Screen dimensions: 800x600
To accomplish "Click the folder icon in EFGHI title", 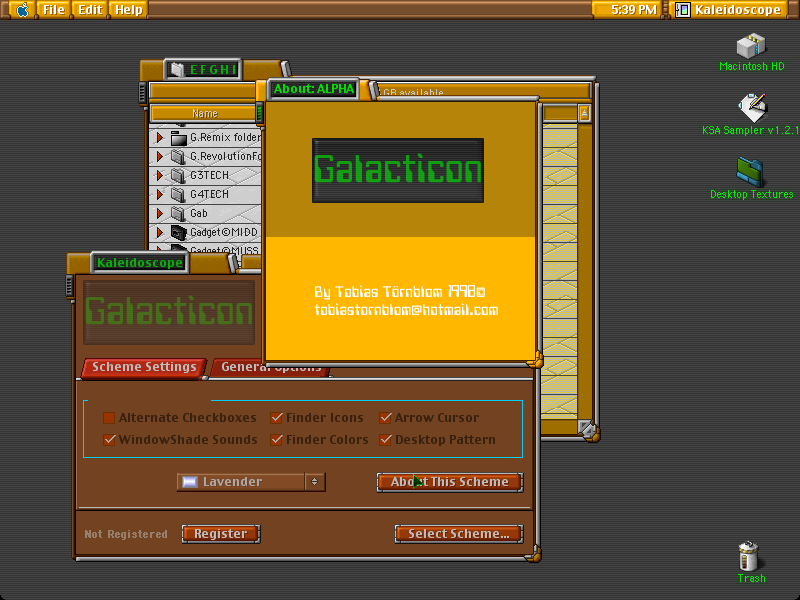I will 176,70.
